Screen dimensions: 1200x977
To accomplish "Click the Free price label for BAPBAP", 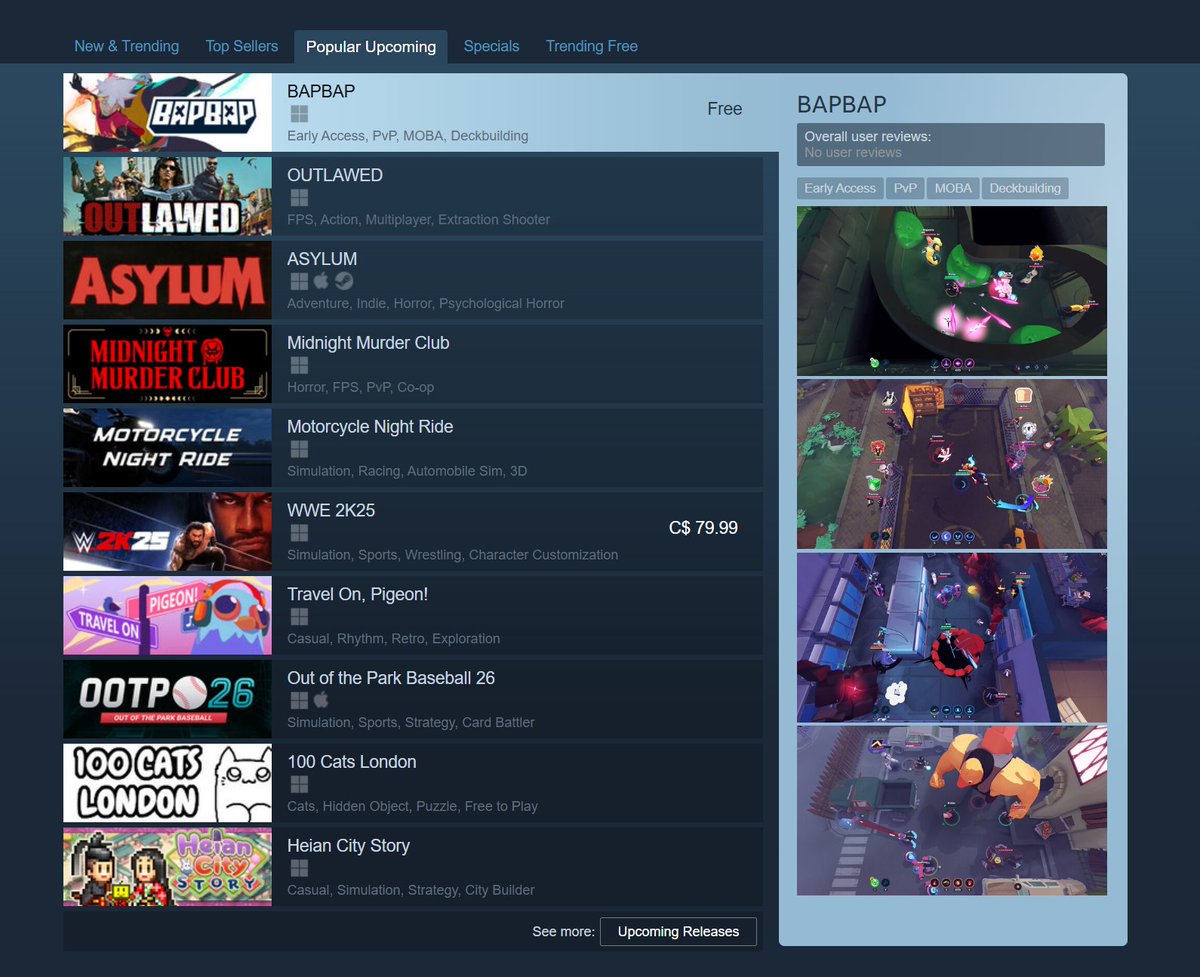I will [x=725, y=109].
